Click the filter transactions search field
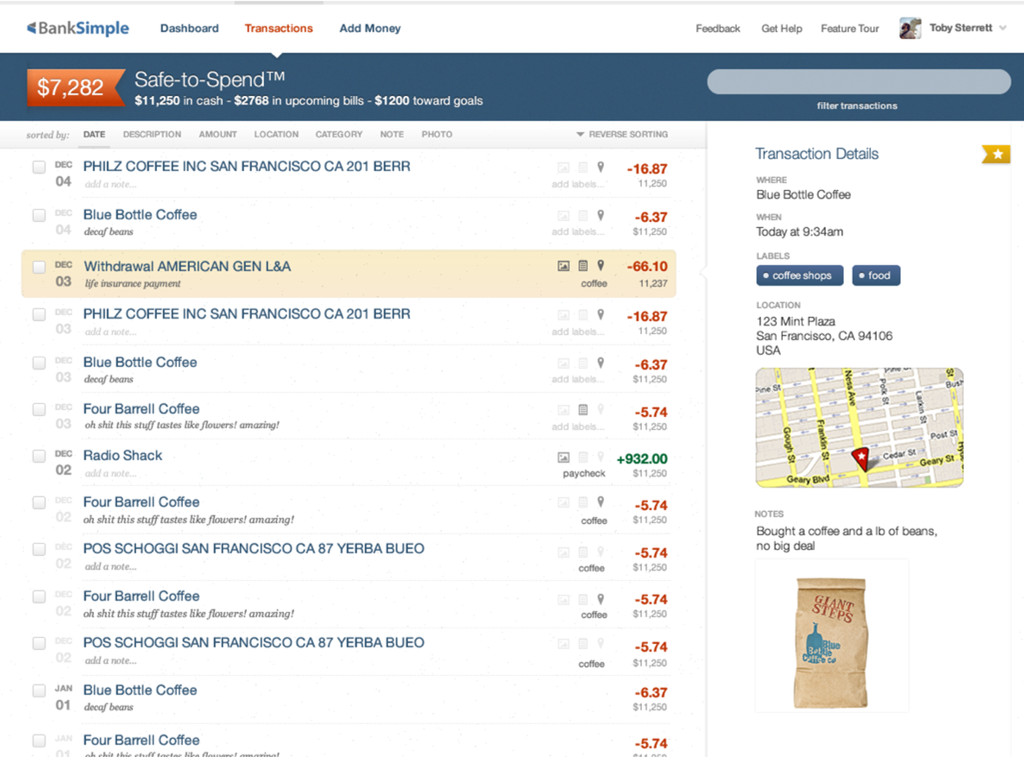The height and width of the screenshot is (768, 1024). 859,82
